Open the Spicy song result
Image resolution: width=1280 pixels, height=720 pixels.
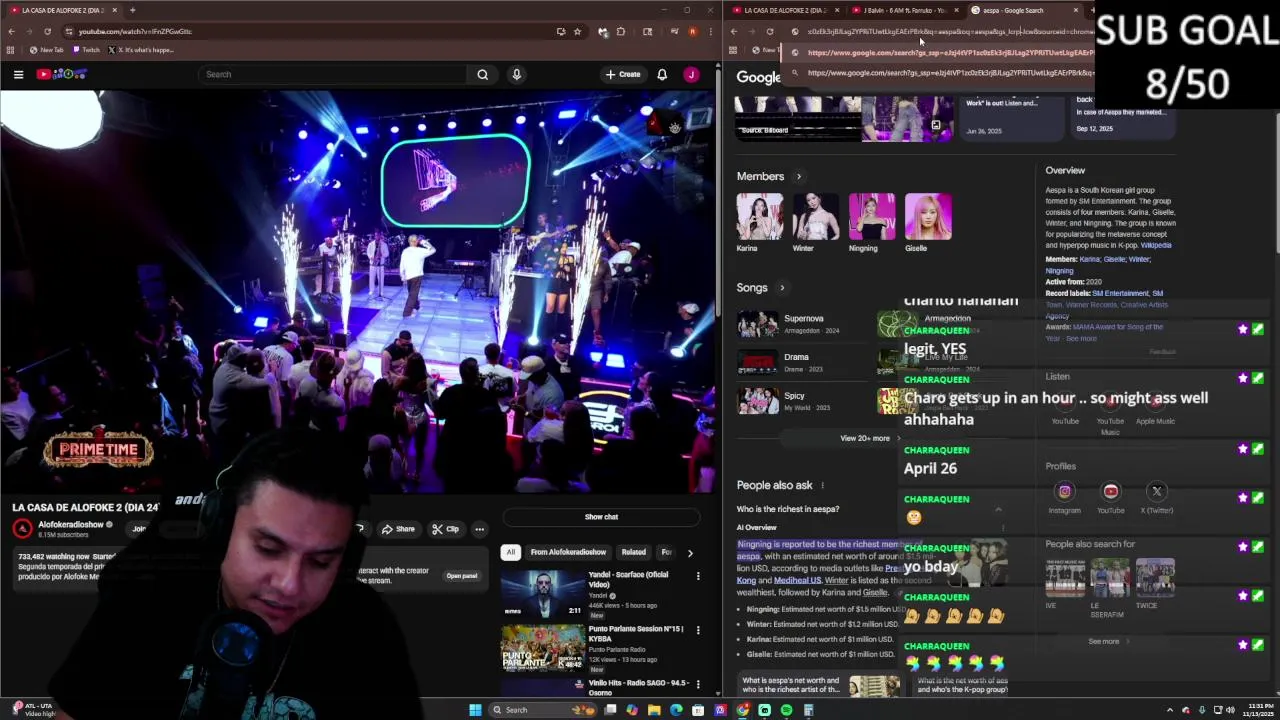pos(803,401)
